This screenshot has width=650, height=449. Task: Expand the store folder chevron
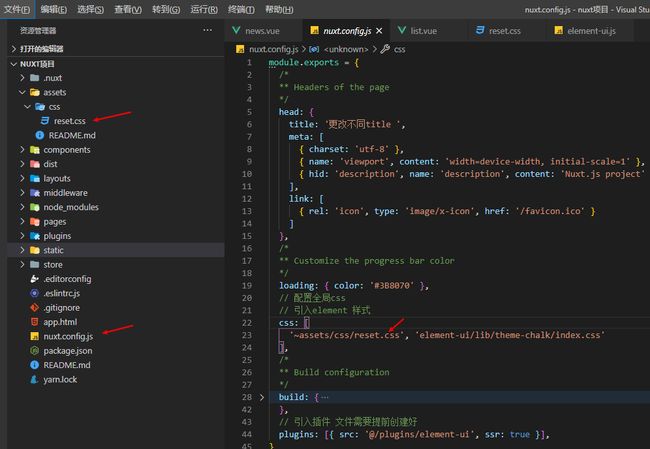click(22, 264)
